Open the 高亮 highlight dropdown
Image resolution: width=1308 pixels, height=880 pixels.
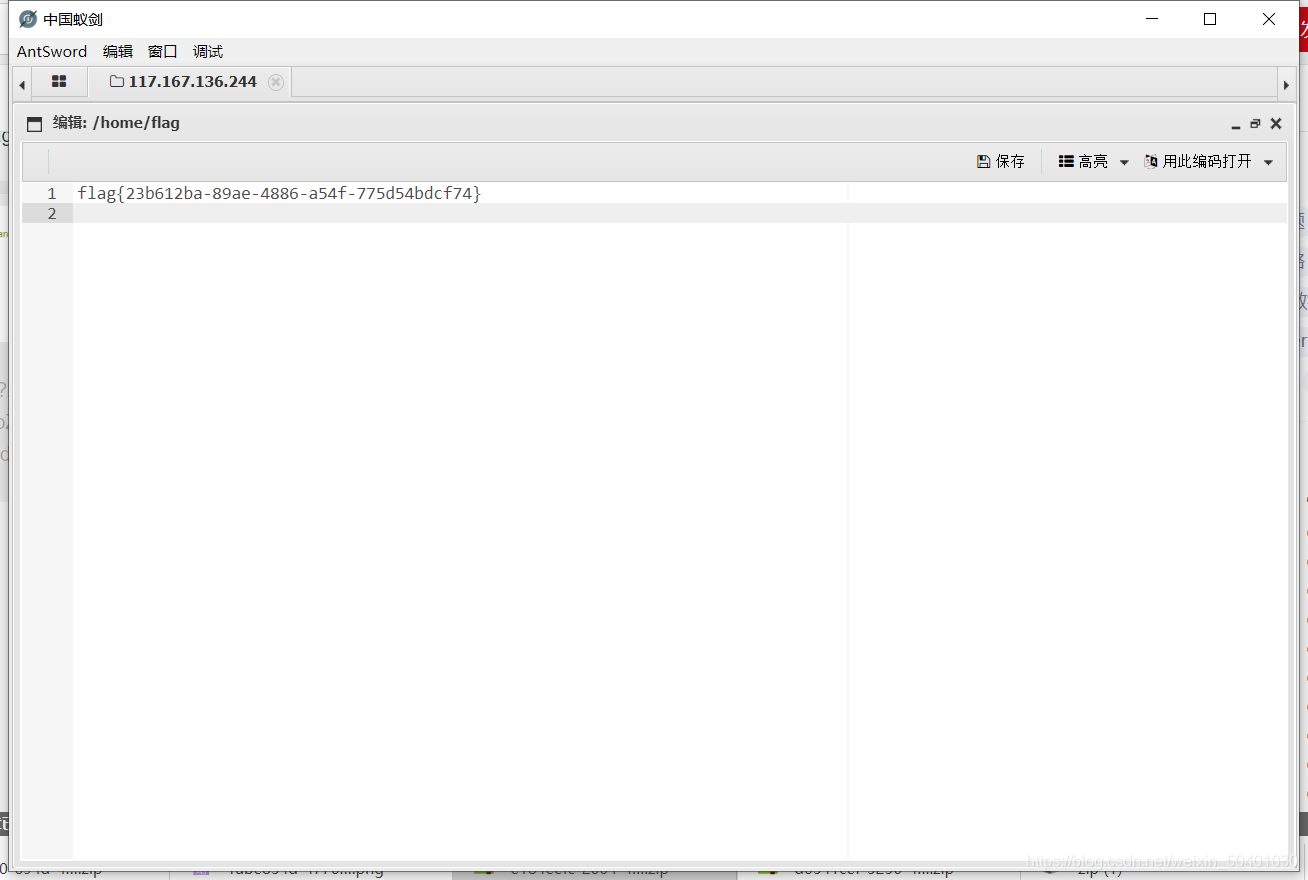[1093, 161]
